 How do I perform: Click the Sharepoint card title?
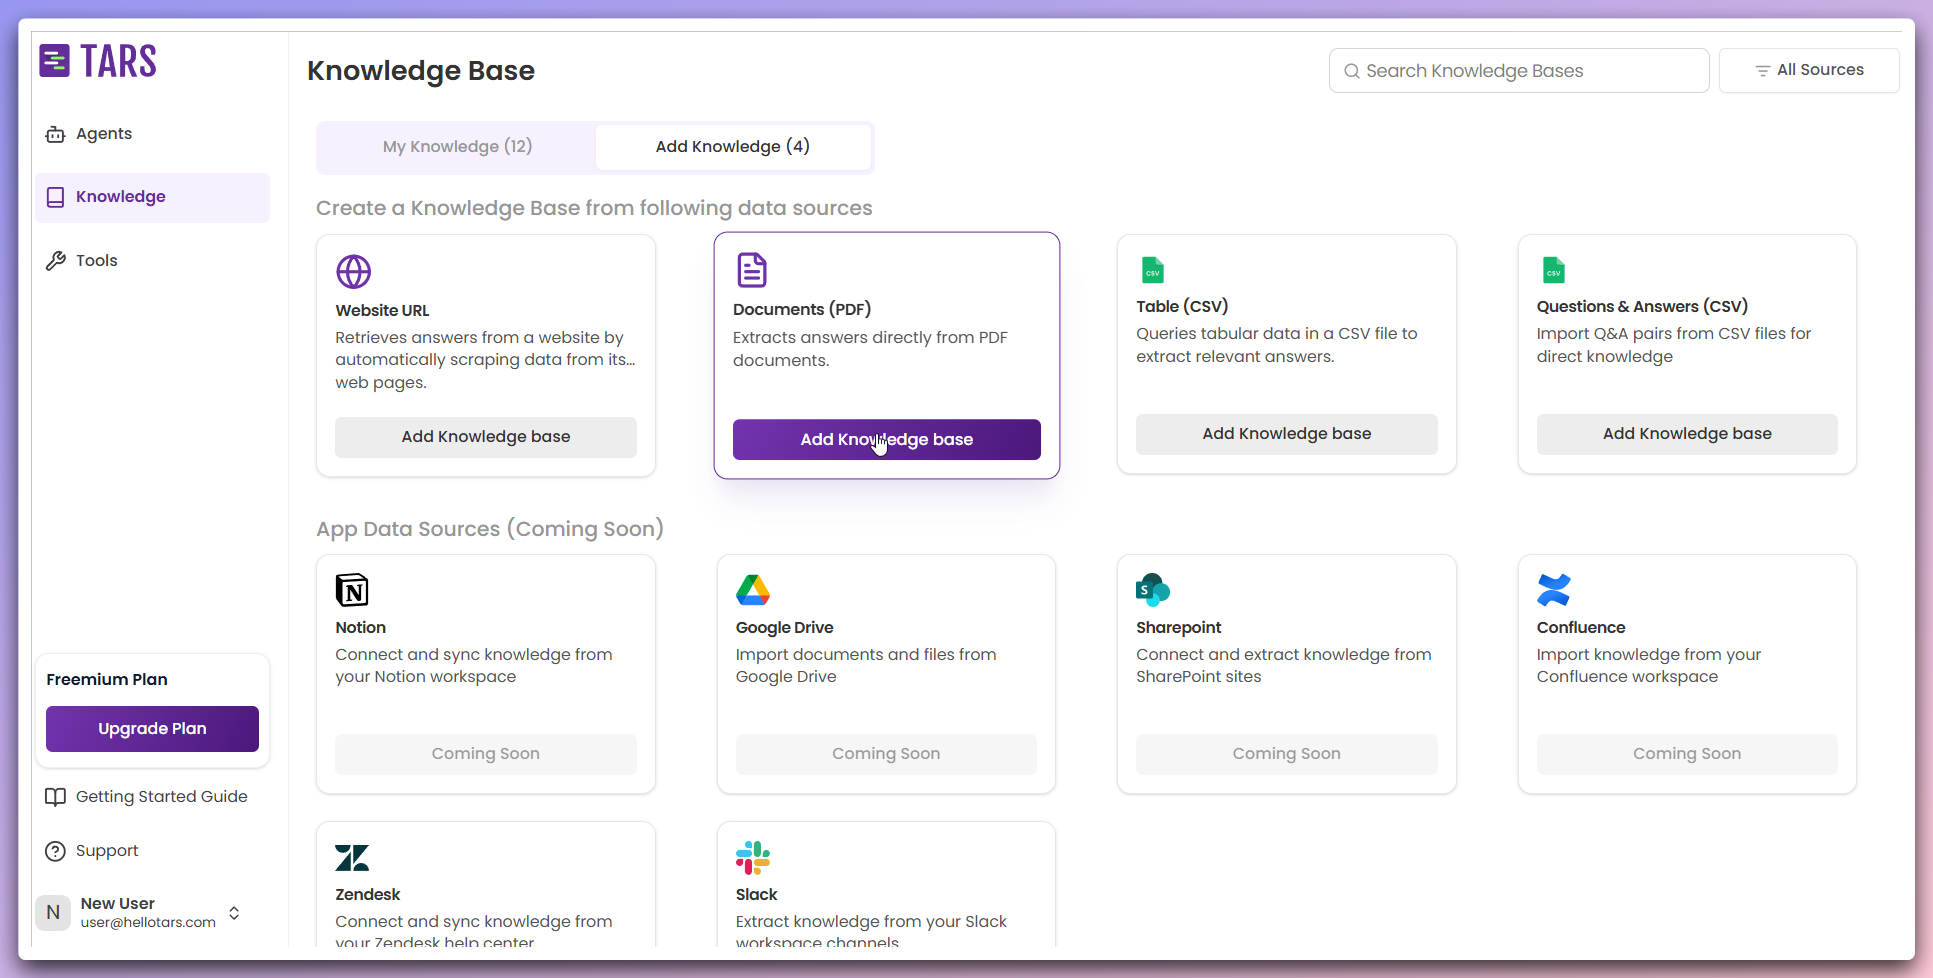tap(1178, 628)
